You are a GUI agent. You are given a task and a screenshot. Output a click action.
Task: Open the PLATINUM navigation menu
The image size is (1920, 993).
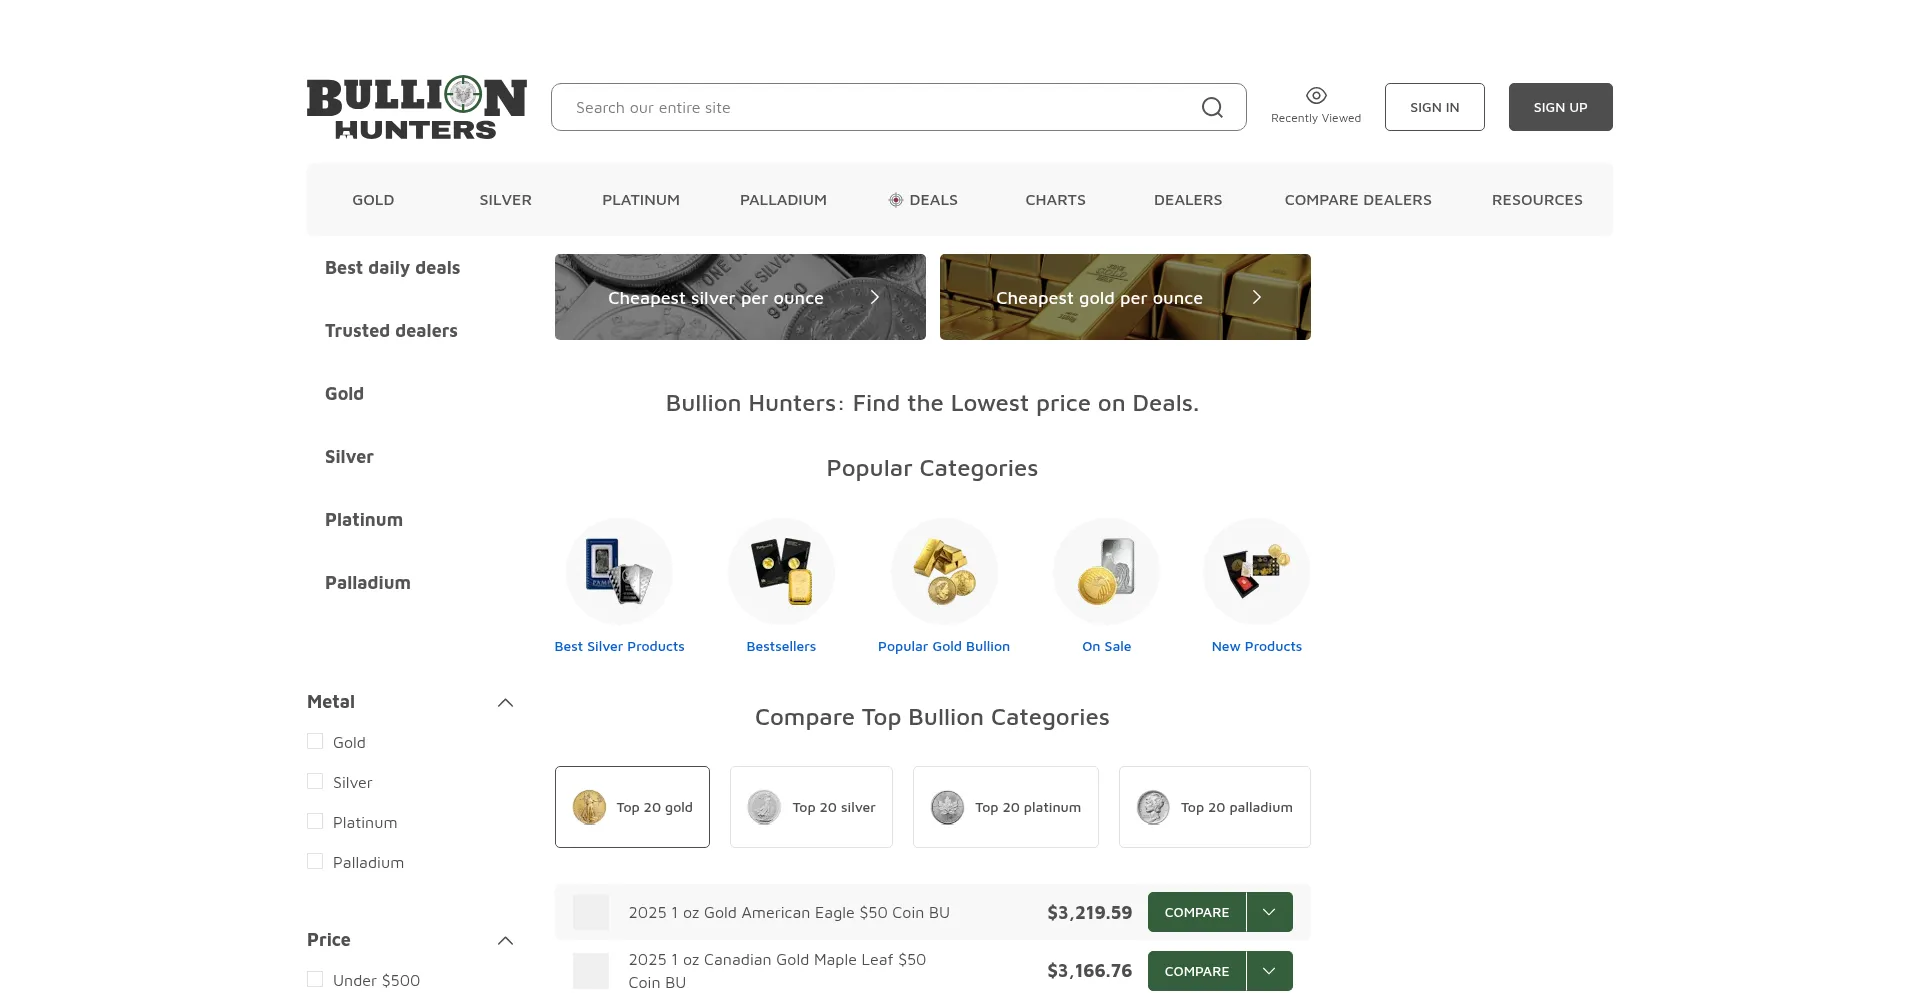641,200
